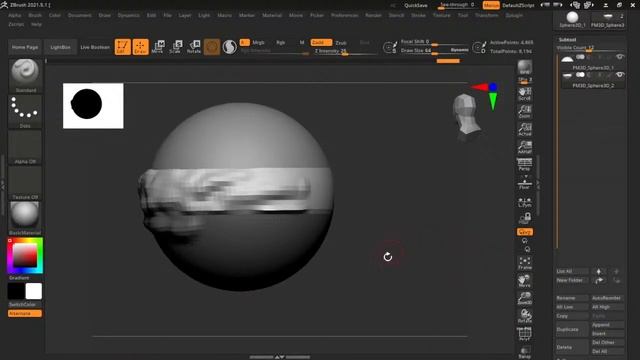The width and height of the screenshot is (640, 360).
Task: Open the LightBox browser
Action: (60, 47)
